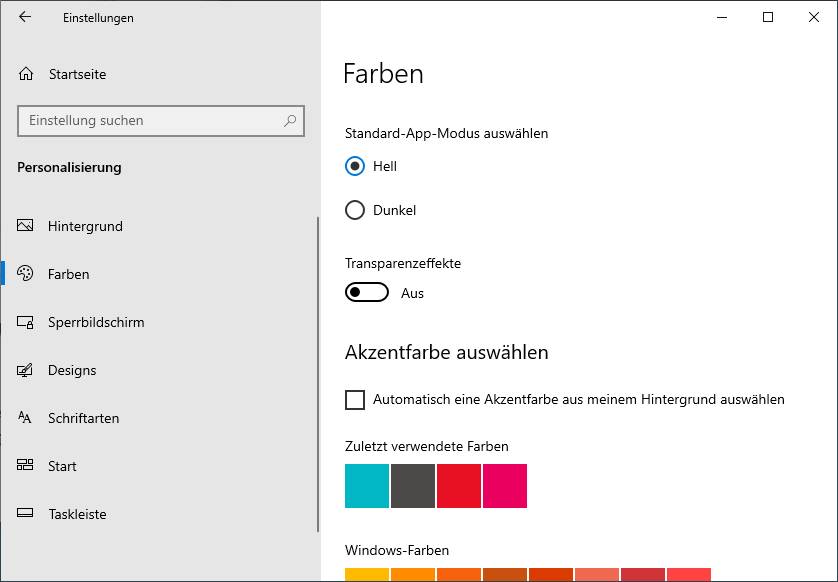Screen dimensions: 838x582
Task: Click the back arrow icon
Action: coord(25,17)
